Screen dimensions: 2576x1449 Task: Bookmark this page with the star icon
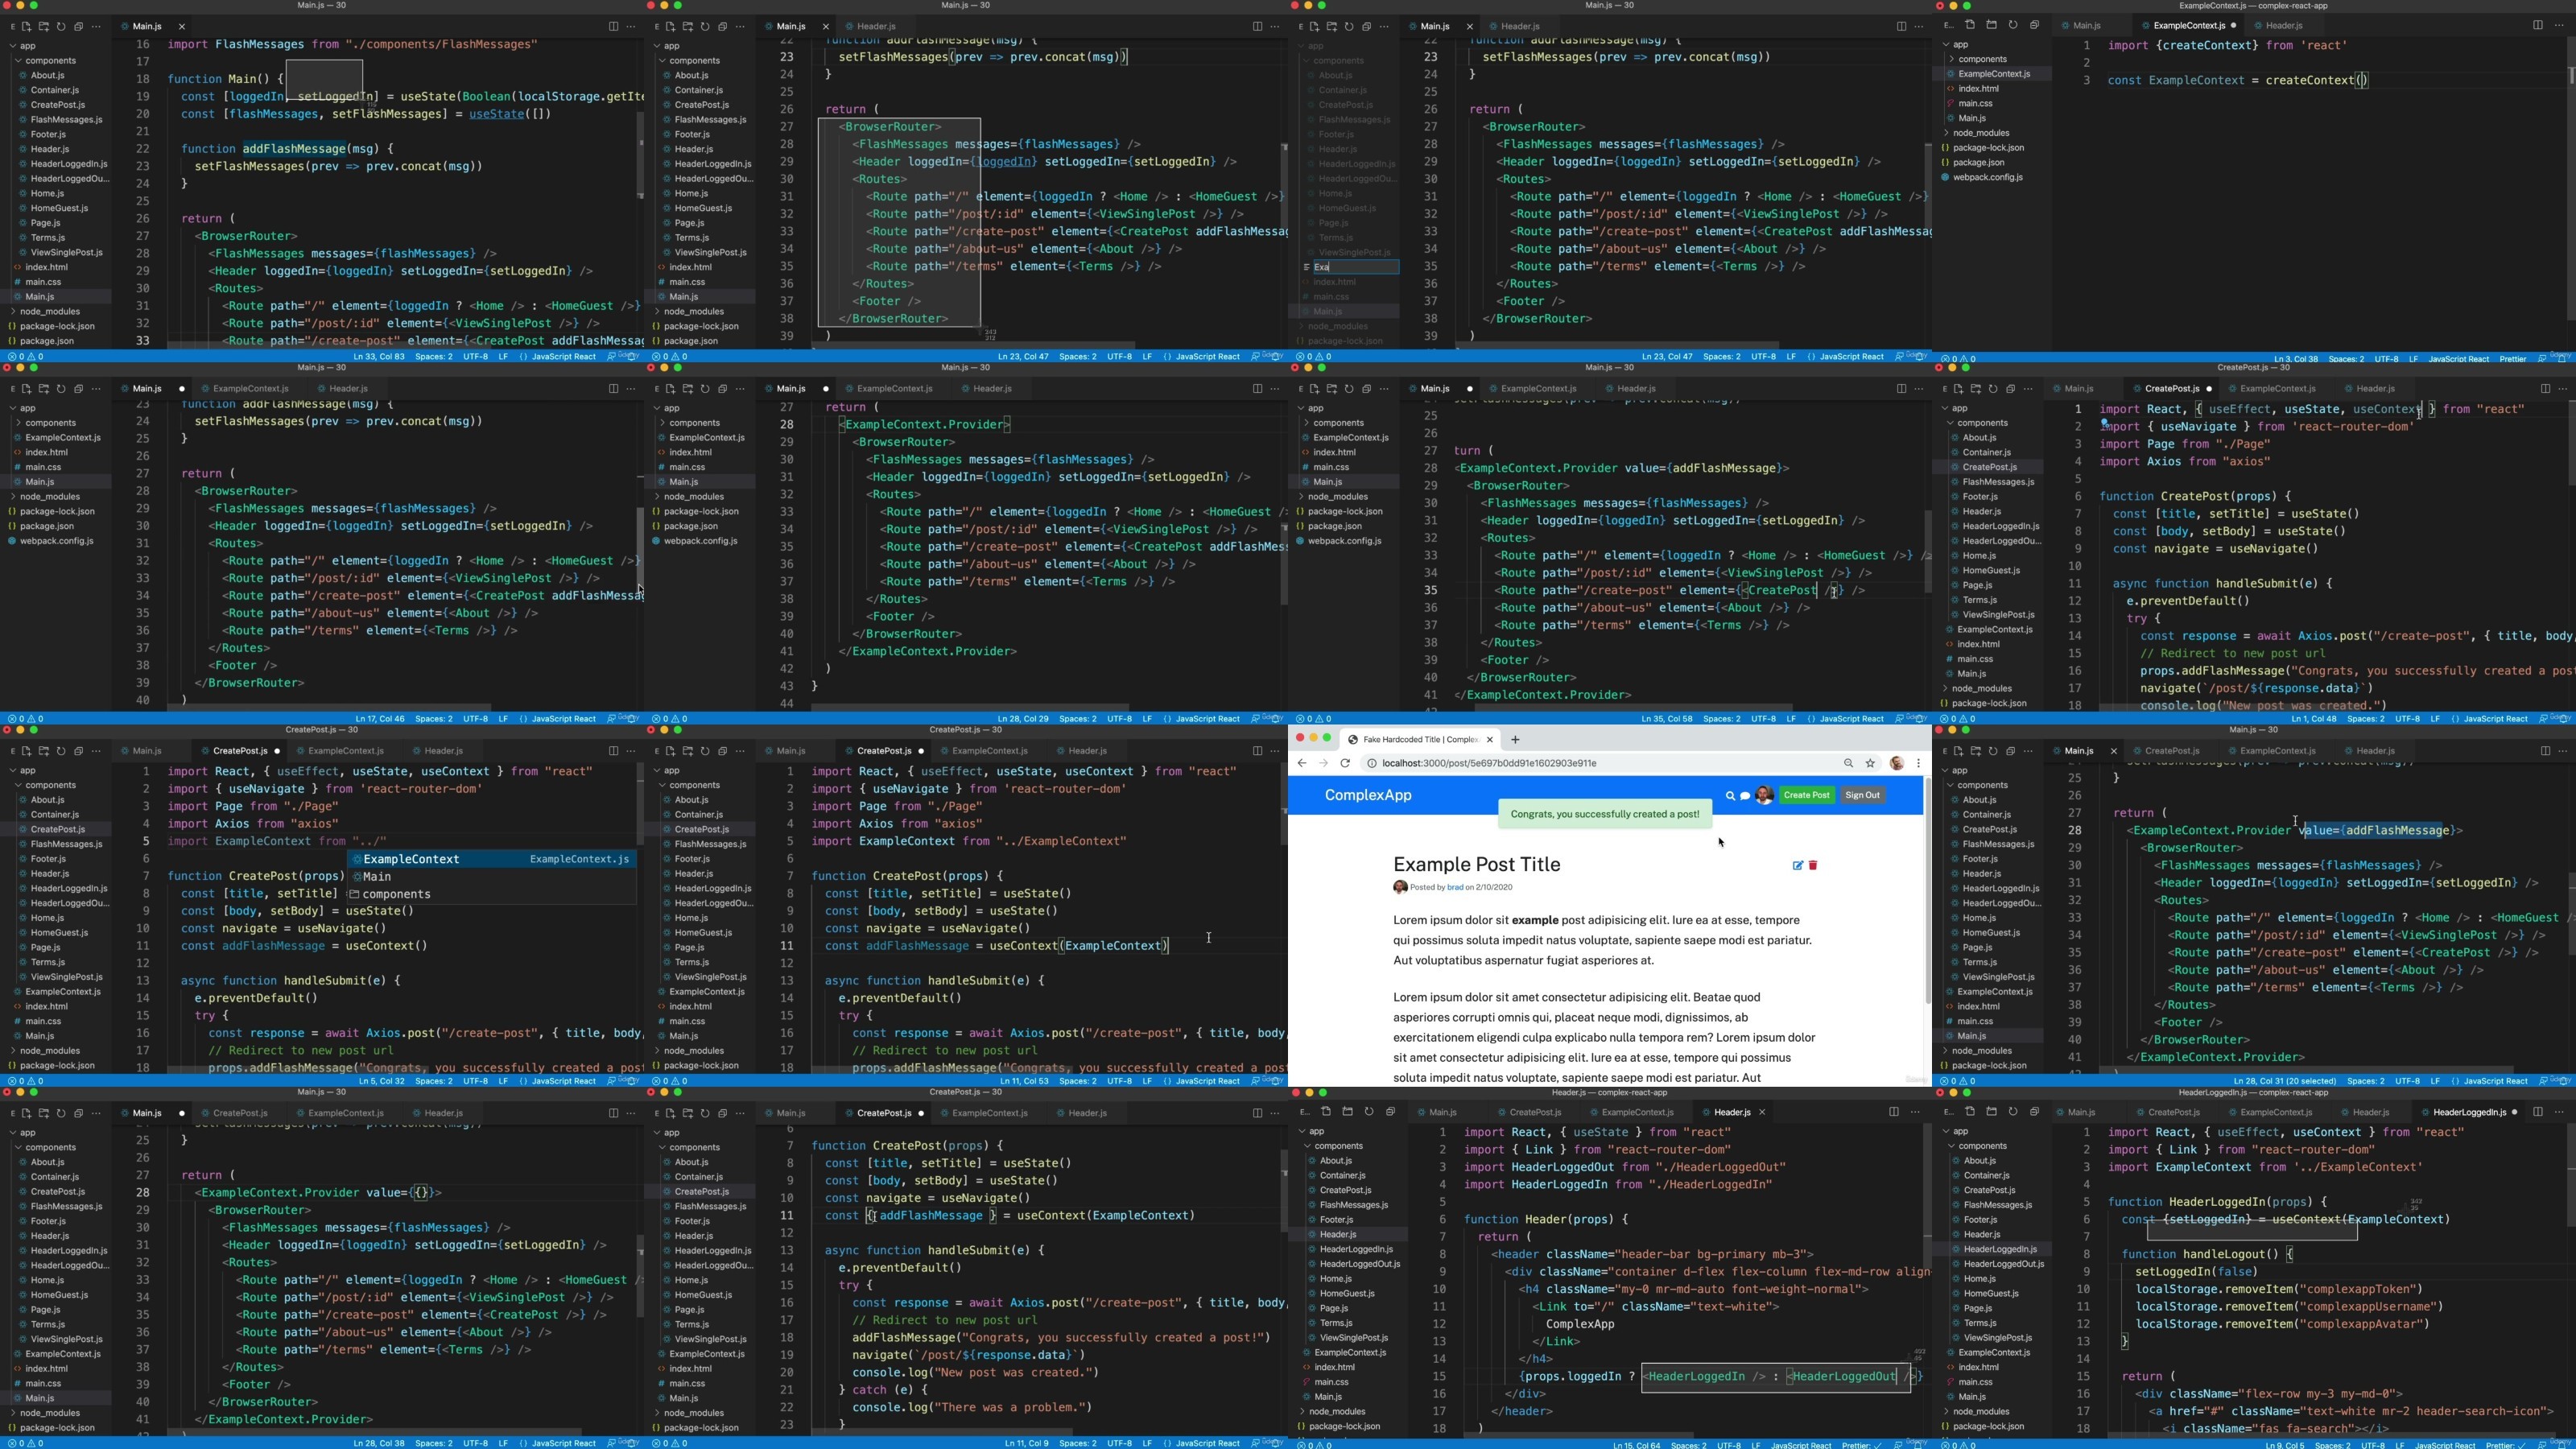[1870, 763]
